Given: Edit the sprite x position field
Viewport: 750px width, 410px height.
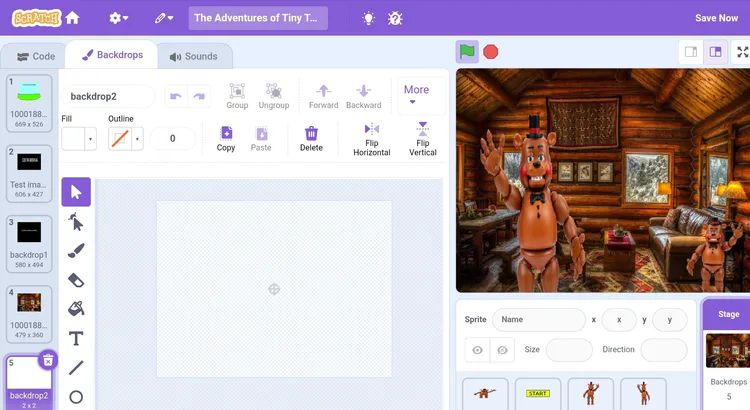Looking at the screenshot, I should (619, 320).
